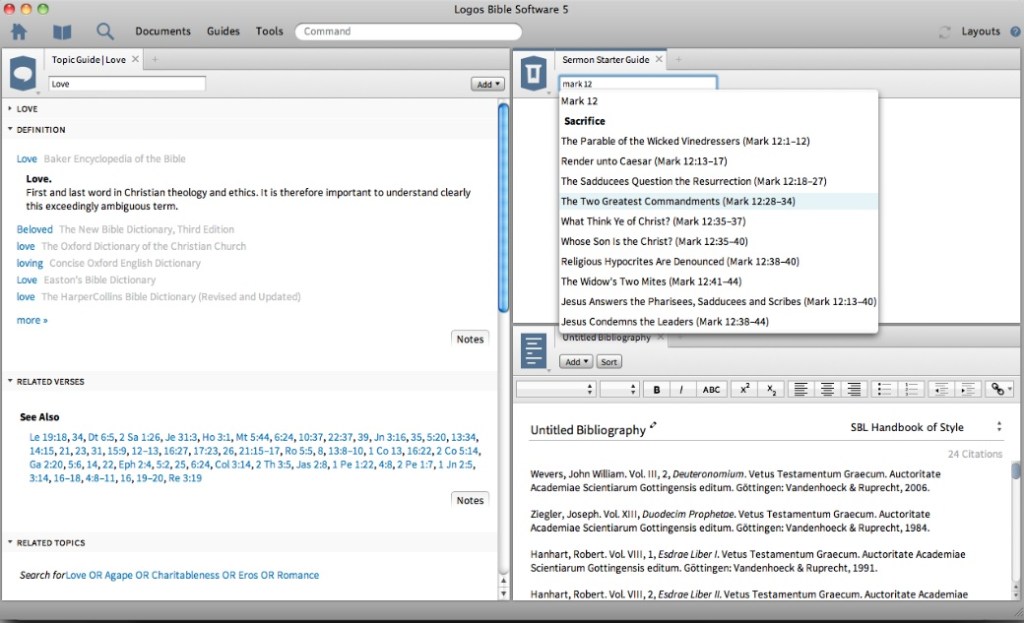Collapse the Definition section

(10, 130)
